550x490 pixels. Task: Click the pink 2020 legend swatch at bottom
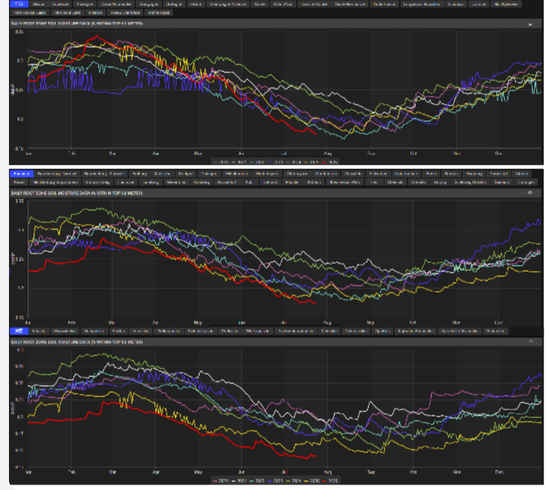coord(216,481)
